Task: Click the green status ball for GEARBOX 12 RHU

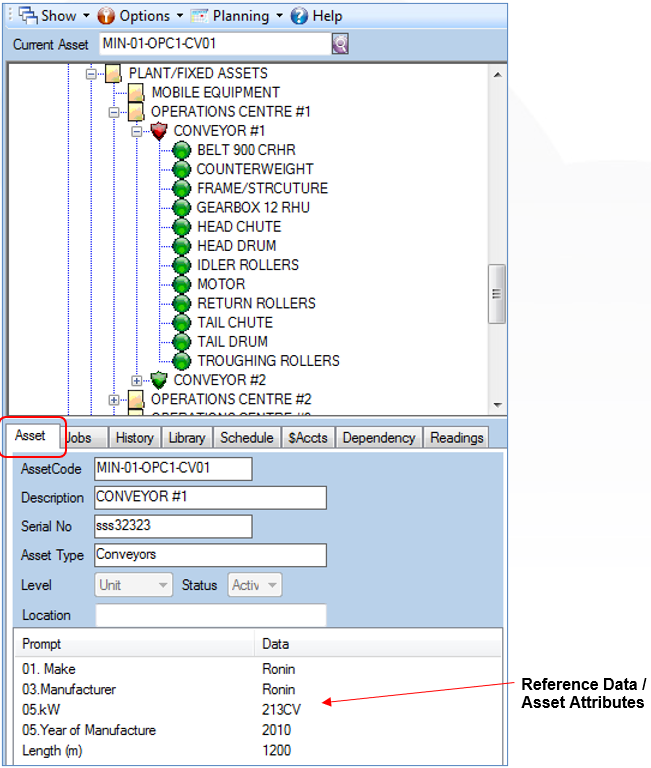Action: [x=182, y=208]
